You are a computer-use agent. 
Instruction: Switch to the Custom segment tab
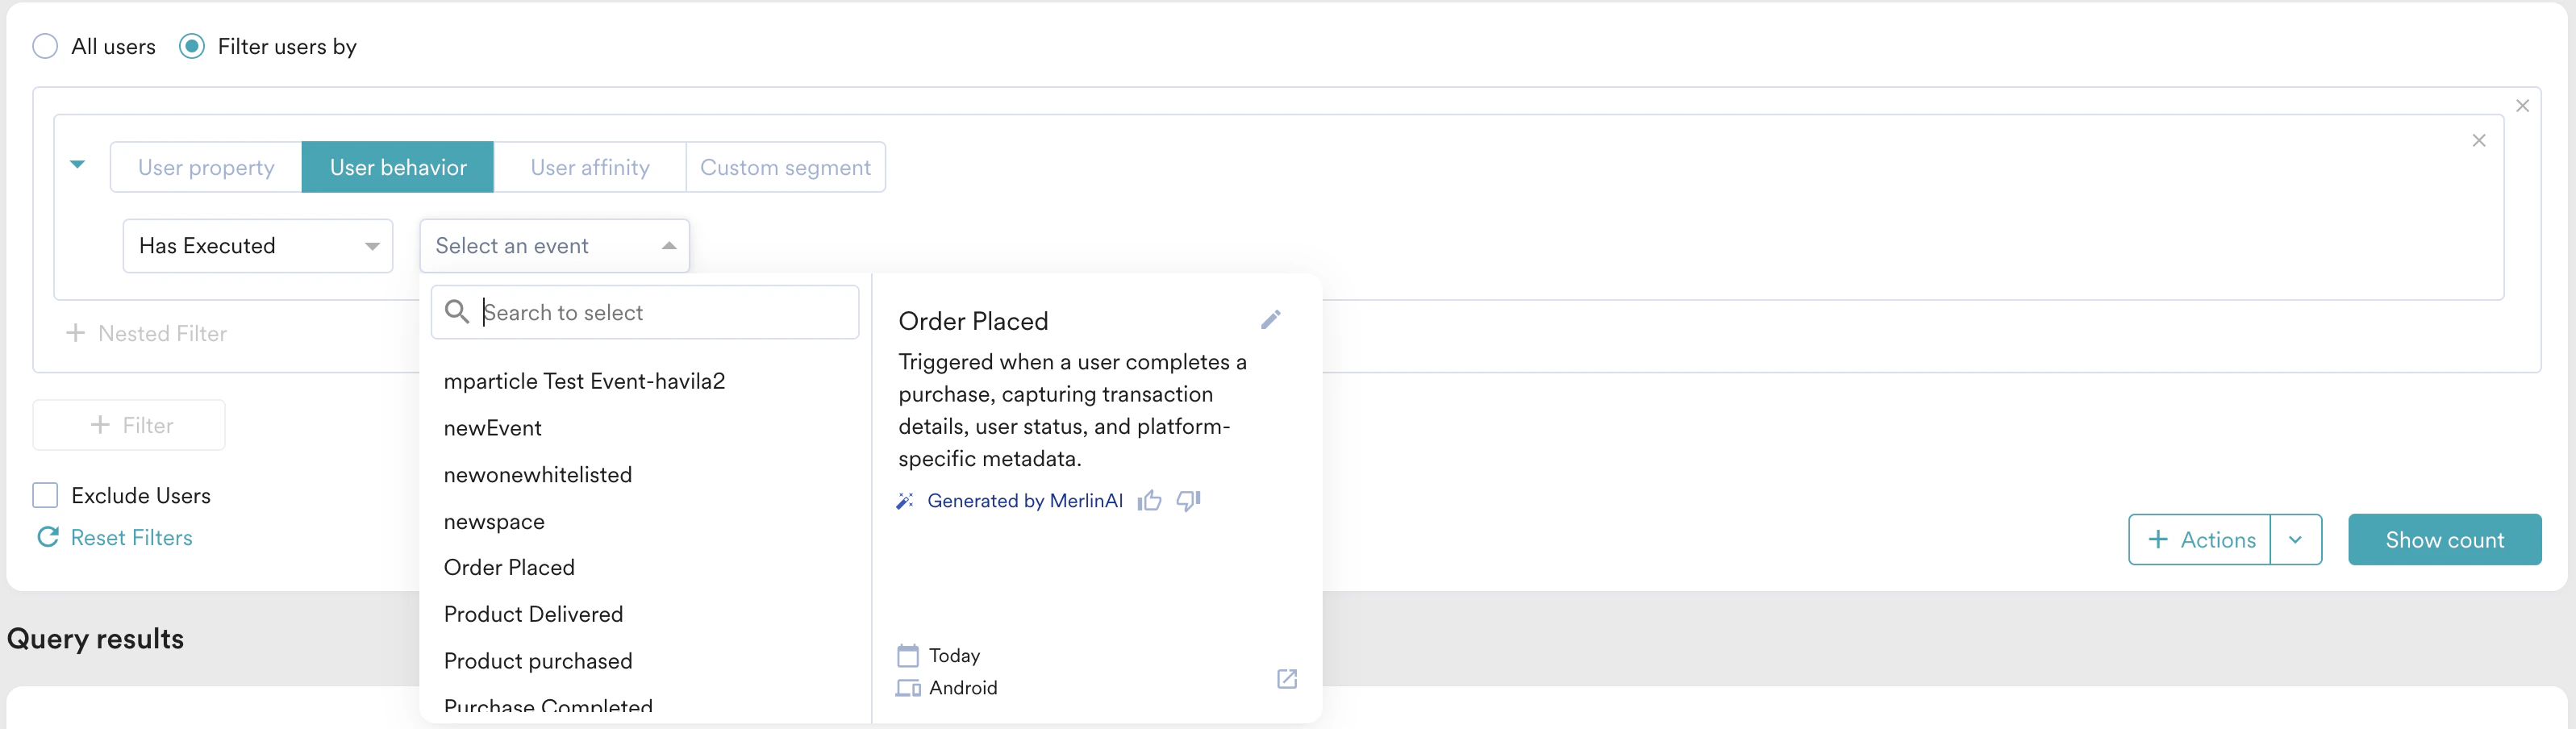pos(786,167)
